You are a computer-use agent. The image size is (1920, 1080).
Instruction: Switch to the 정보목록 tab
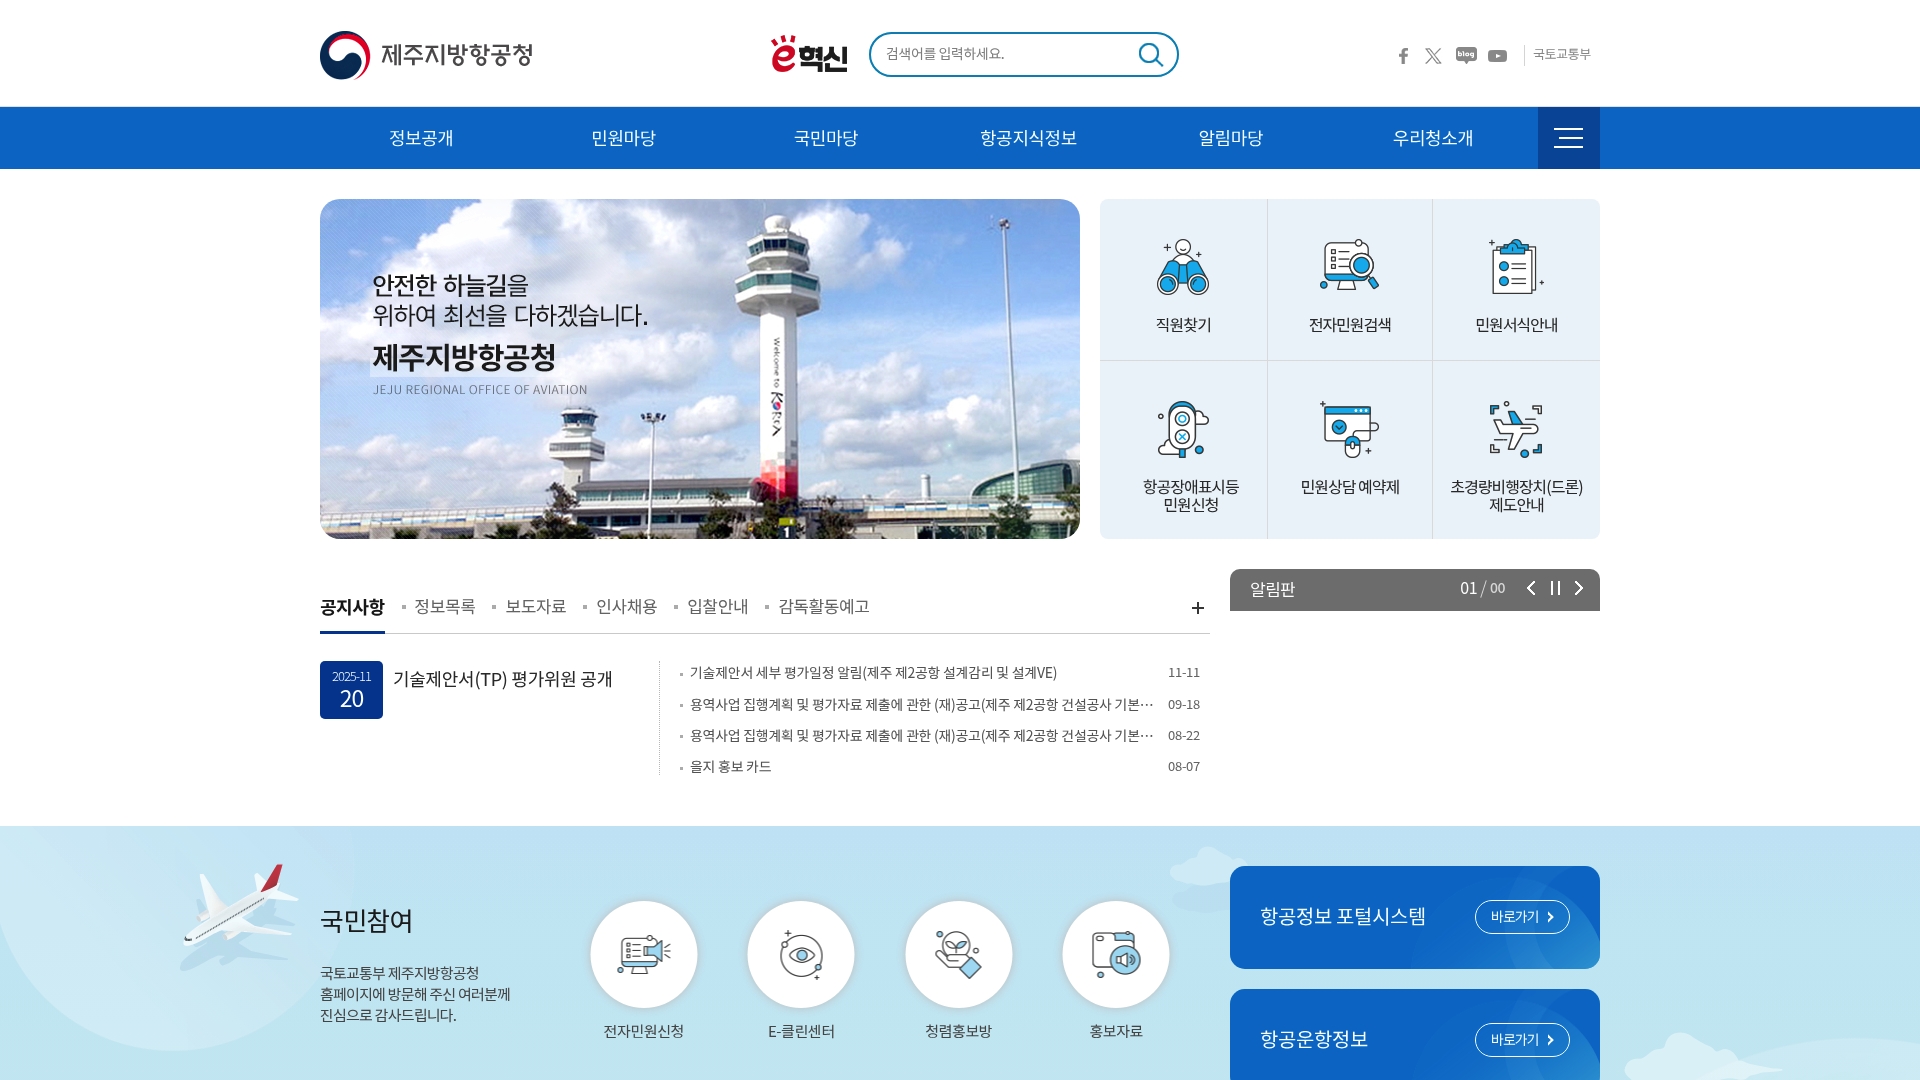pos(445,607)
